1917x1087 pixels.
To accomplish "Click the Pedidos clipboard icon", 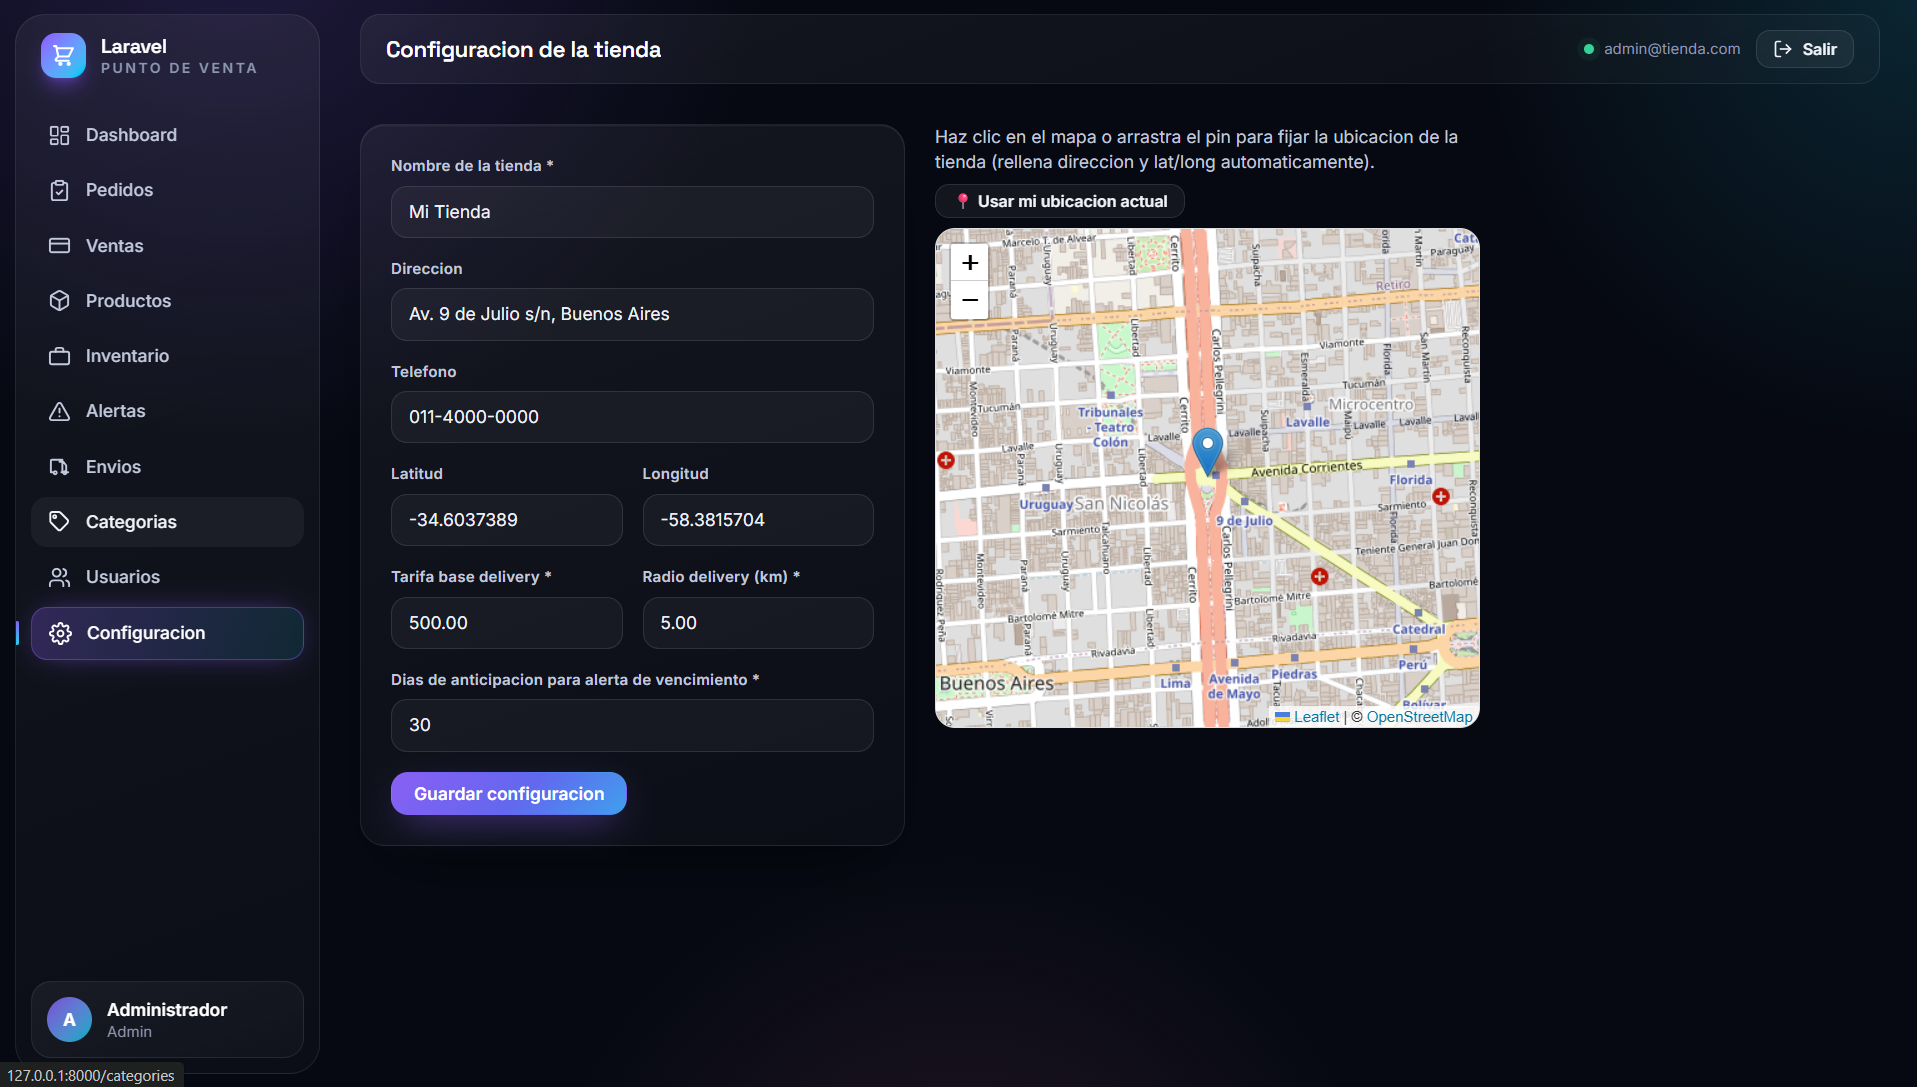I will [x=60, y=190].
